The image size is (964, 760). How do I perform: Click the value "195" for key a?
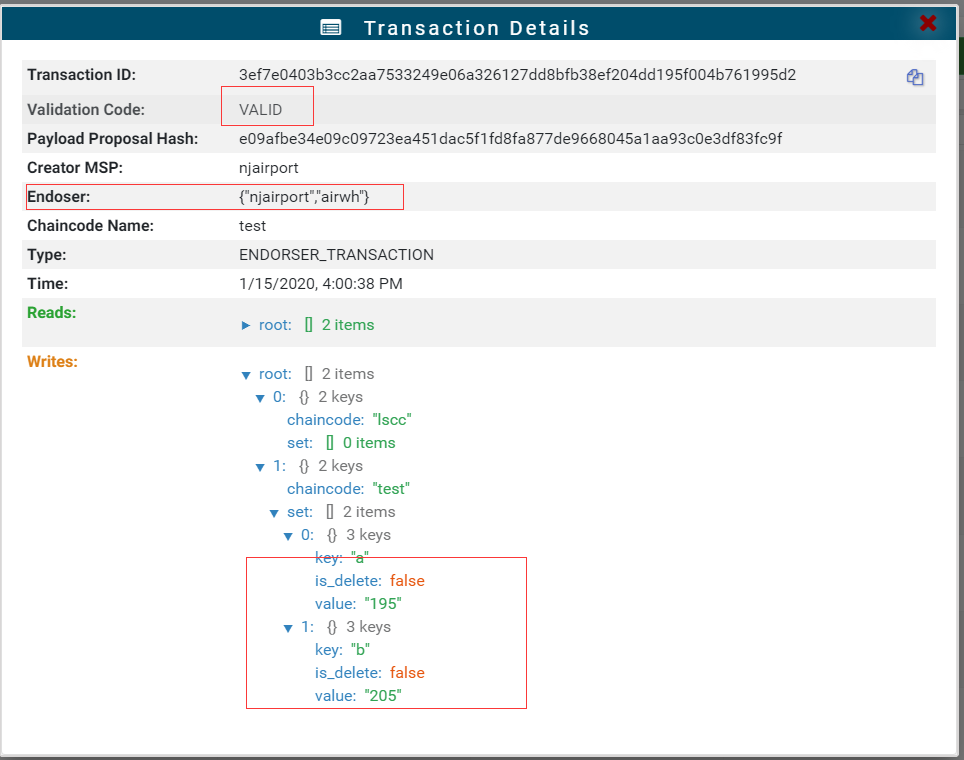(382, 604)
